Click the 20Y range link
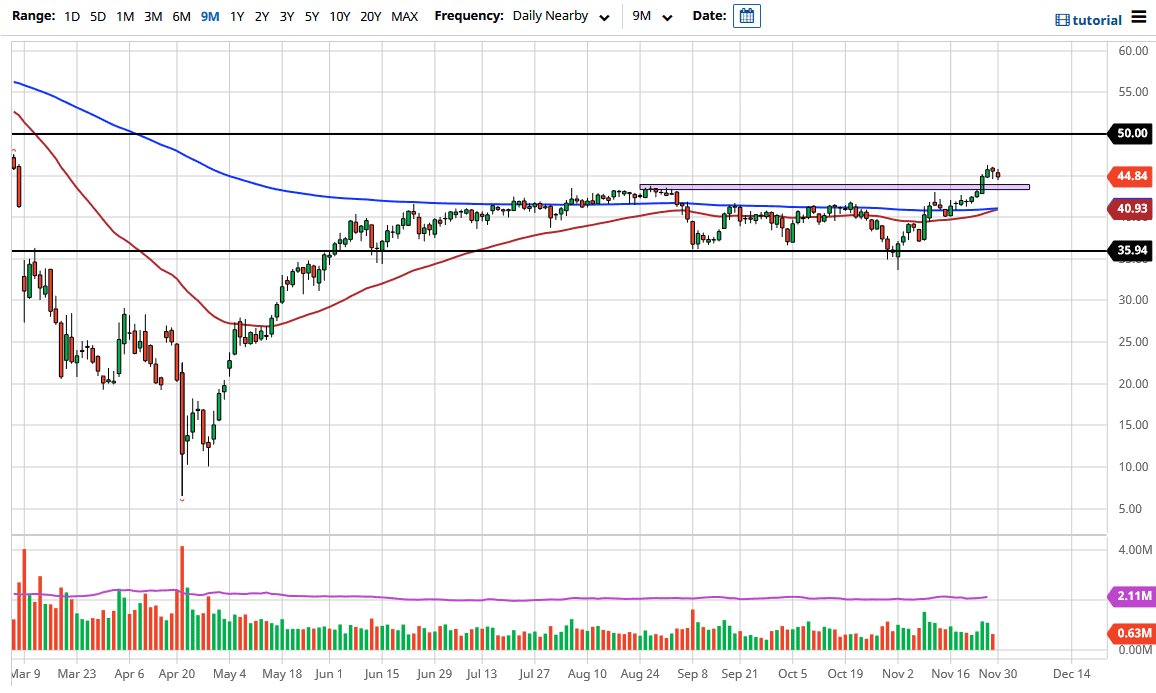This screenshot has height=693, width=1156. pyautogui.click(x=370, y=16)
